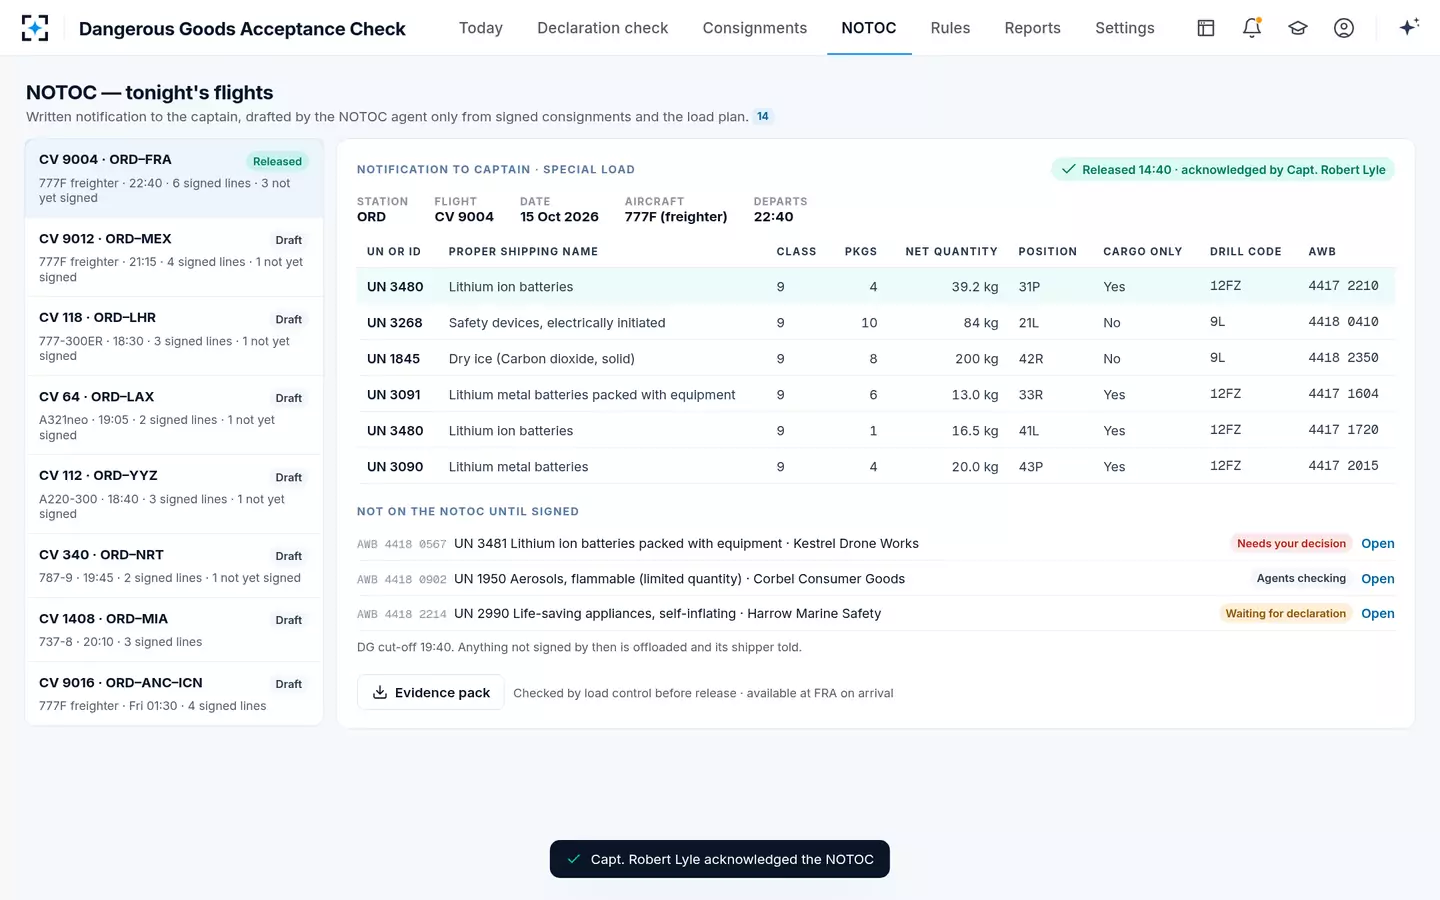Go to the Consignments tab
This screenshot has width=1440, height=900.
[754, 28]
